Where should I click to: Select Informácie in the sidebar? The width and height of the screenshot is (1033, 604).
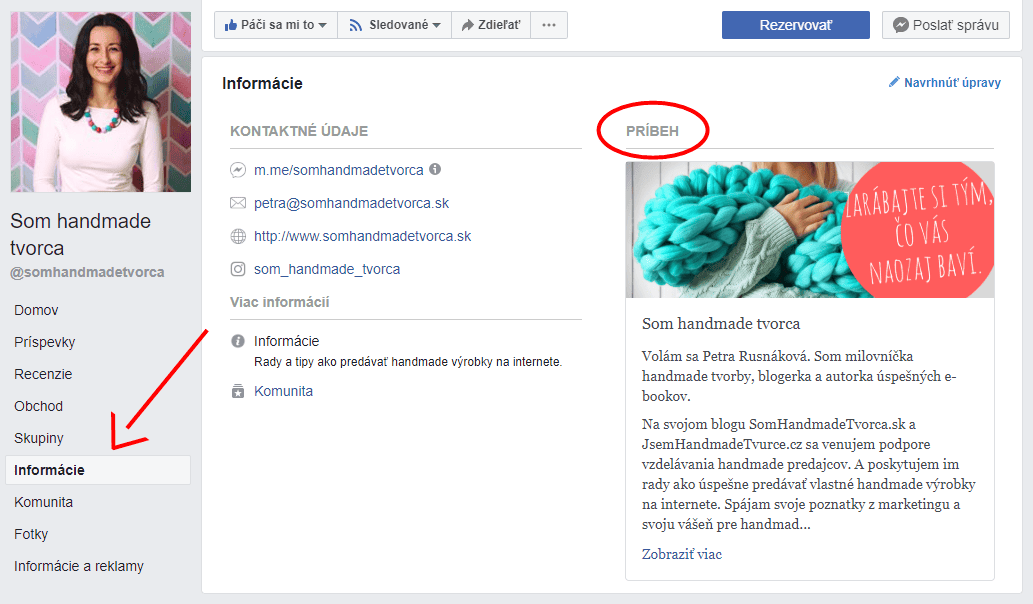pos(98,470)
